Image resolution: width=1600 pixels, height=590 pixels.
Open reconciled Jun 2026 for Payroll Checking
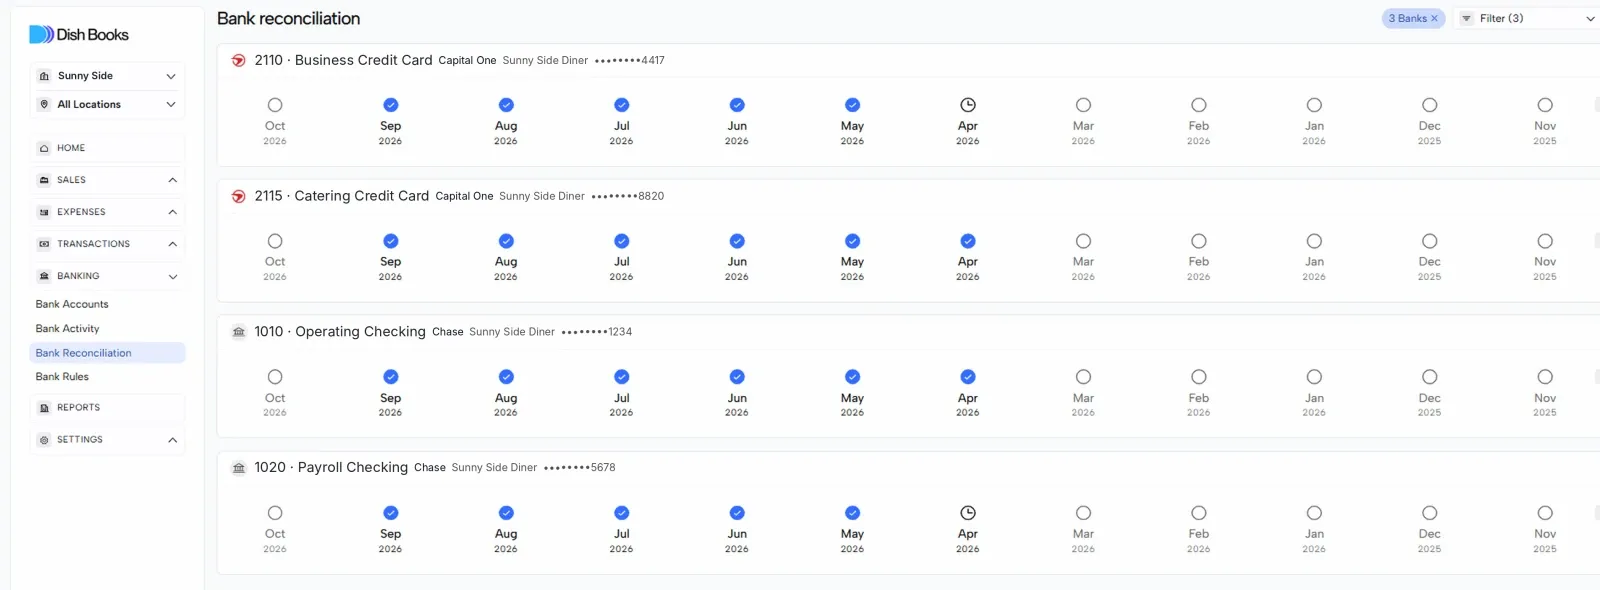click(737, 513)
